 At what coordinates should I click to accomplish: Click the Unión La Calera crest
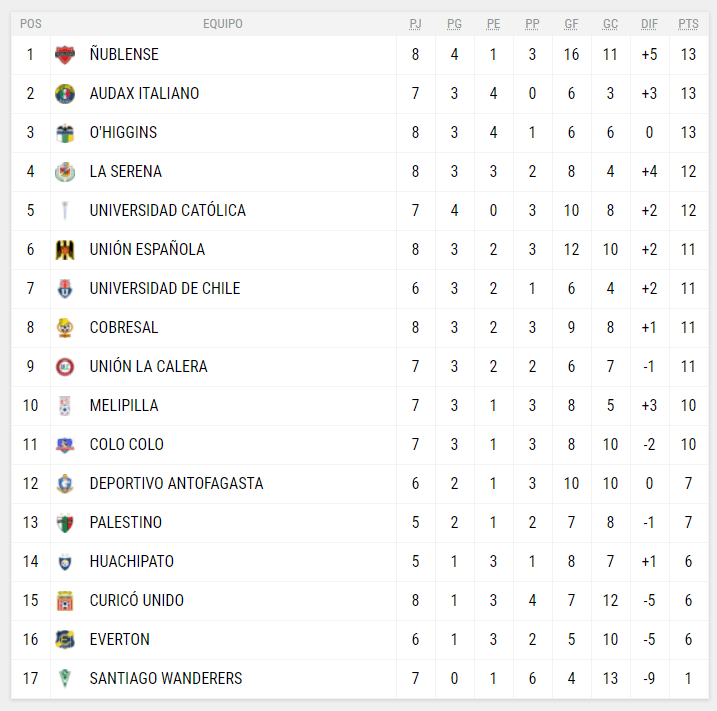[65, 367]
